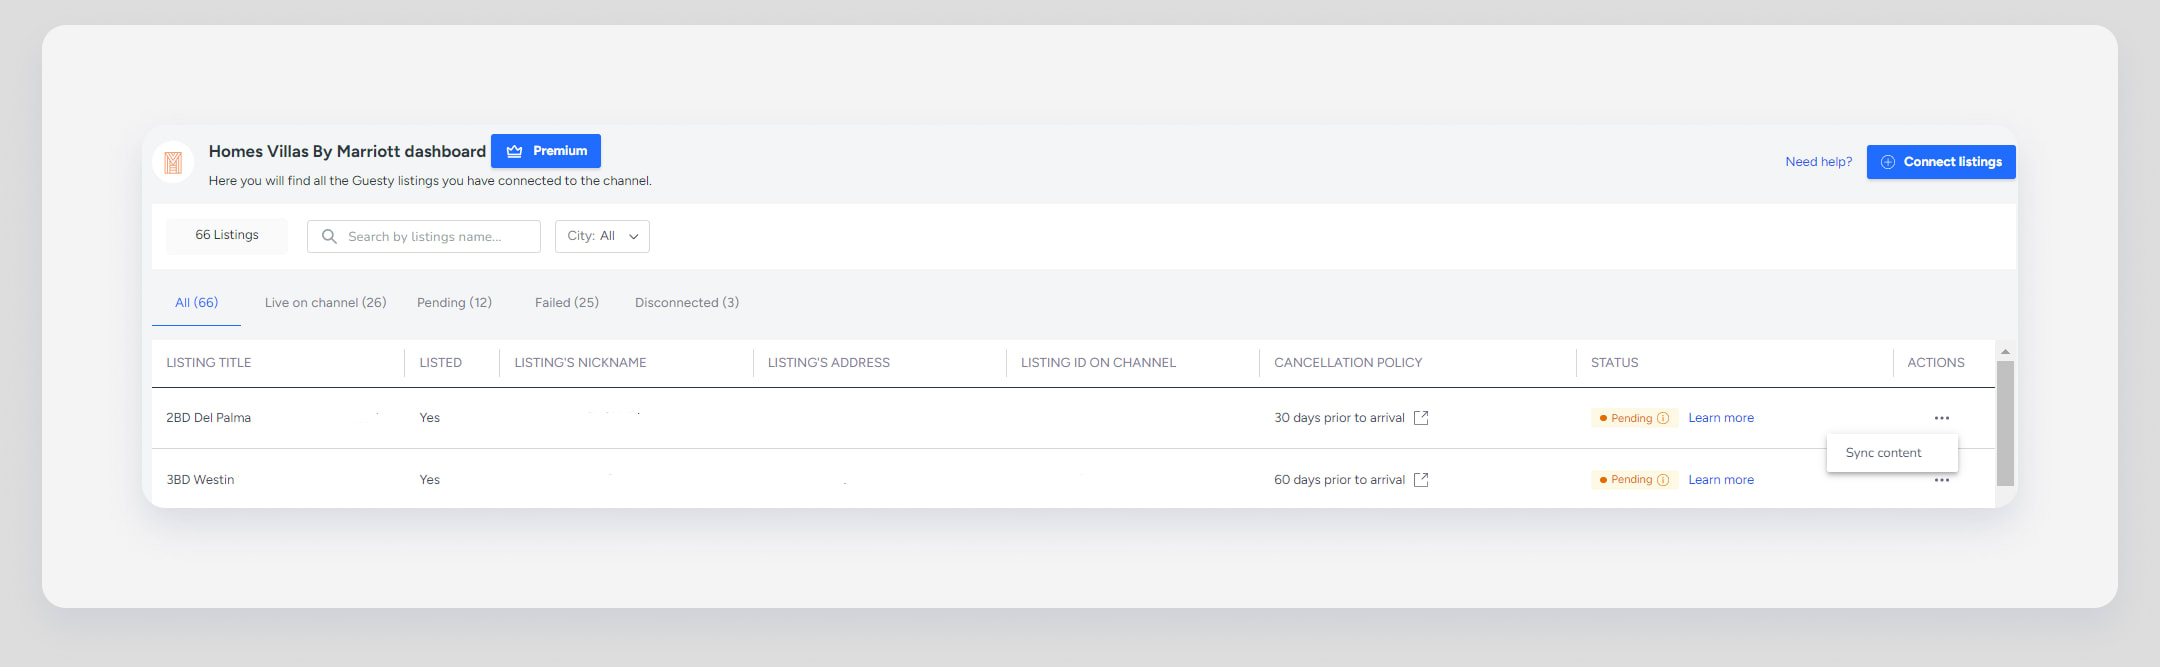Click the Pending status badge for 2BD Del Palma
Screen dimensions: 2160x667
tap(1634, 418)
